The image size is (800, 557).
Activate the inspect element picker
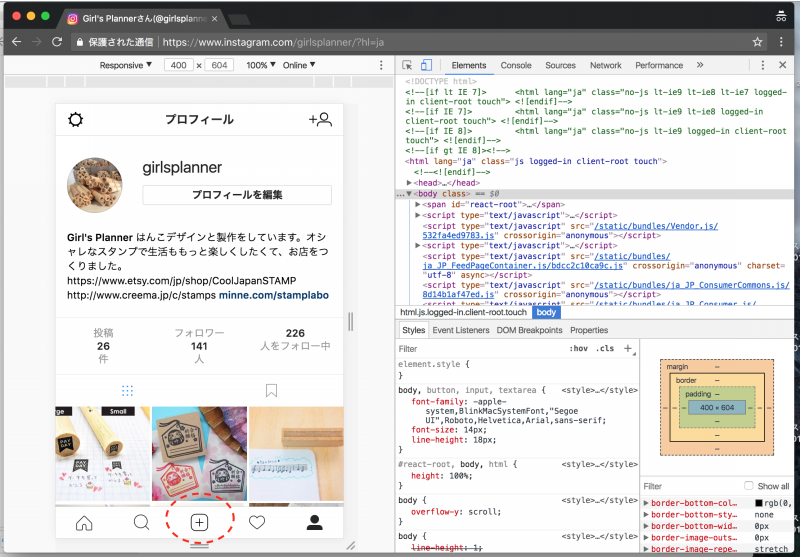click(407, 65)
